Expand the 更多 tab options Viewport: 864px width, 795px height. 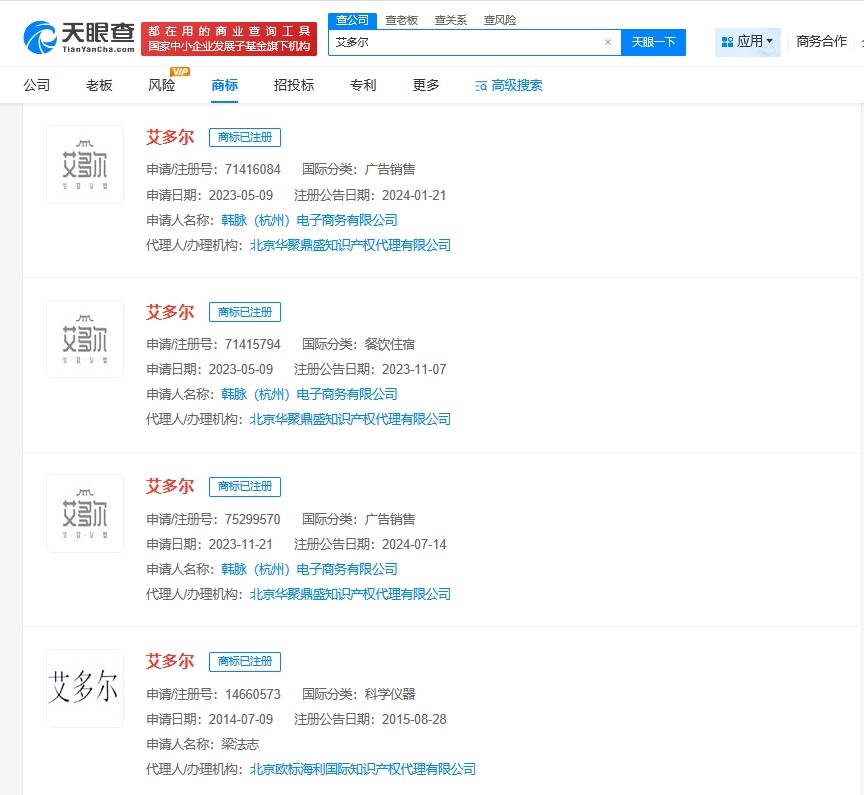tap(426, 86)
